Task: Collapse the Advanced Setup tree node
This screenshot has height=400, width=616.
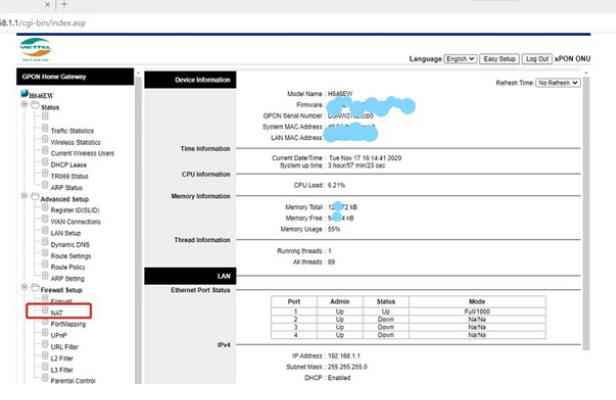Action: tap(24, 198)
